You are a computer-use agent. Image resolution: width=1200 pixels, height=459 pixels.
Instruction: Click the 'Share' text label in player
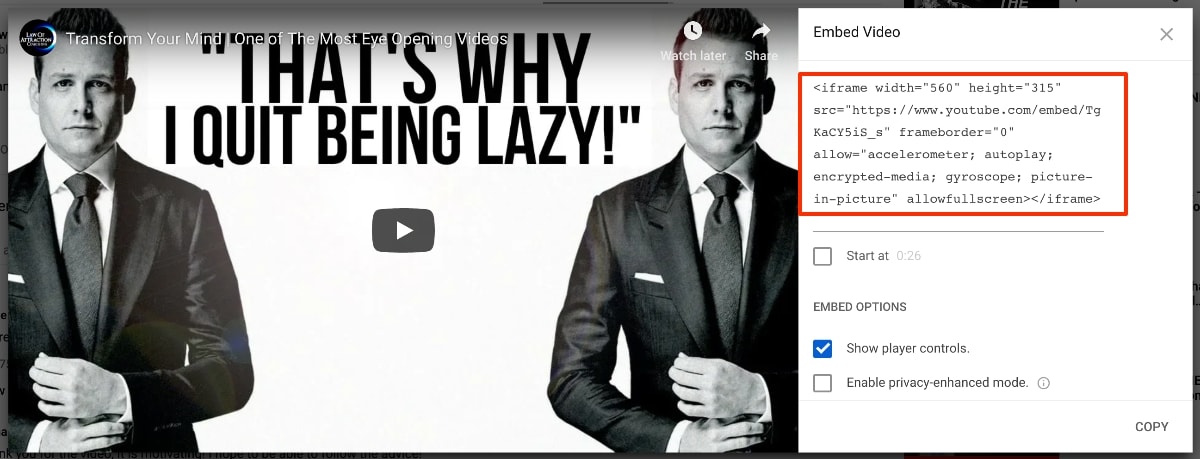761,56
